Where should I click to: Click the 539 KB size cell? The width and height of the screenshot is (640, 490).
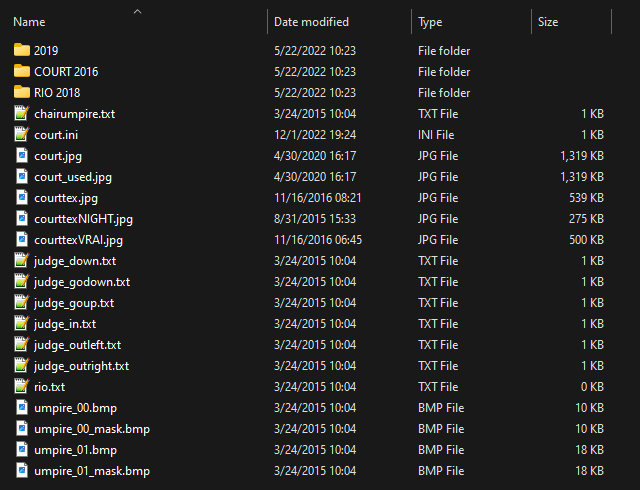click(587, 198)
